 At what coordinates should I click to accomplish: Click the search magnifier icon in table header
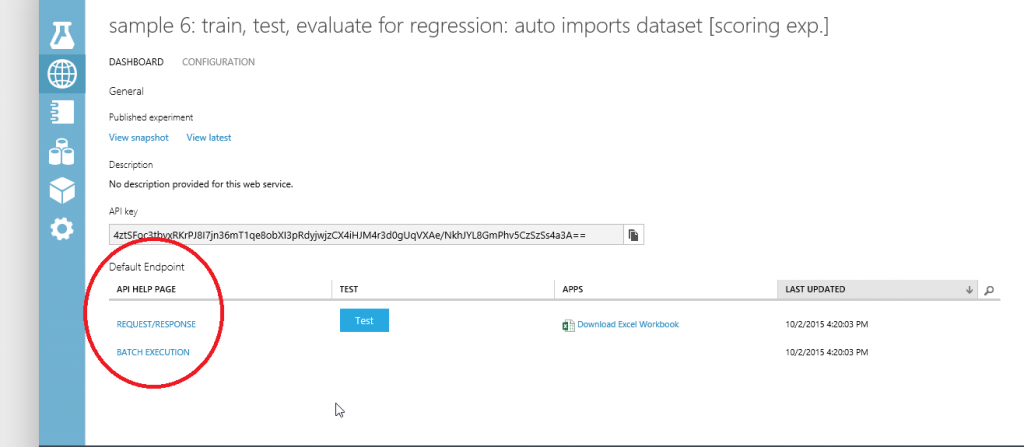pyautogui.click(x=989, y=290)
